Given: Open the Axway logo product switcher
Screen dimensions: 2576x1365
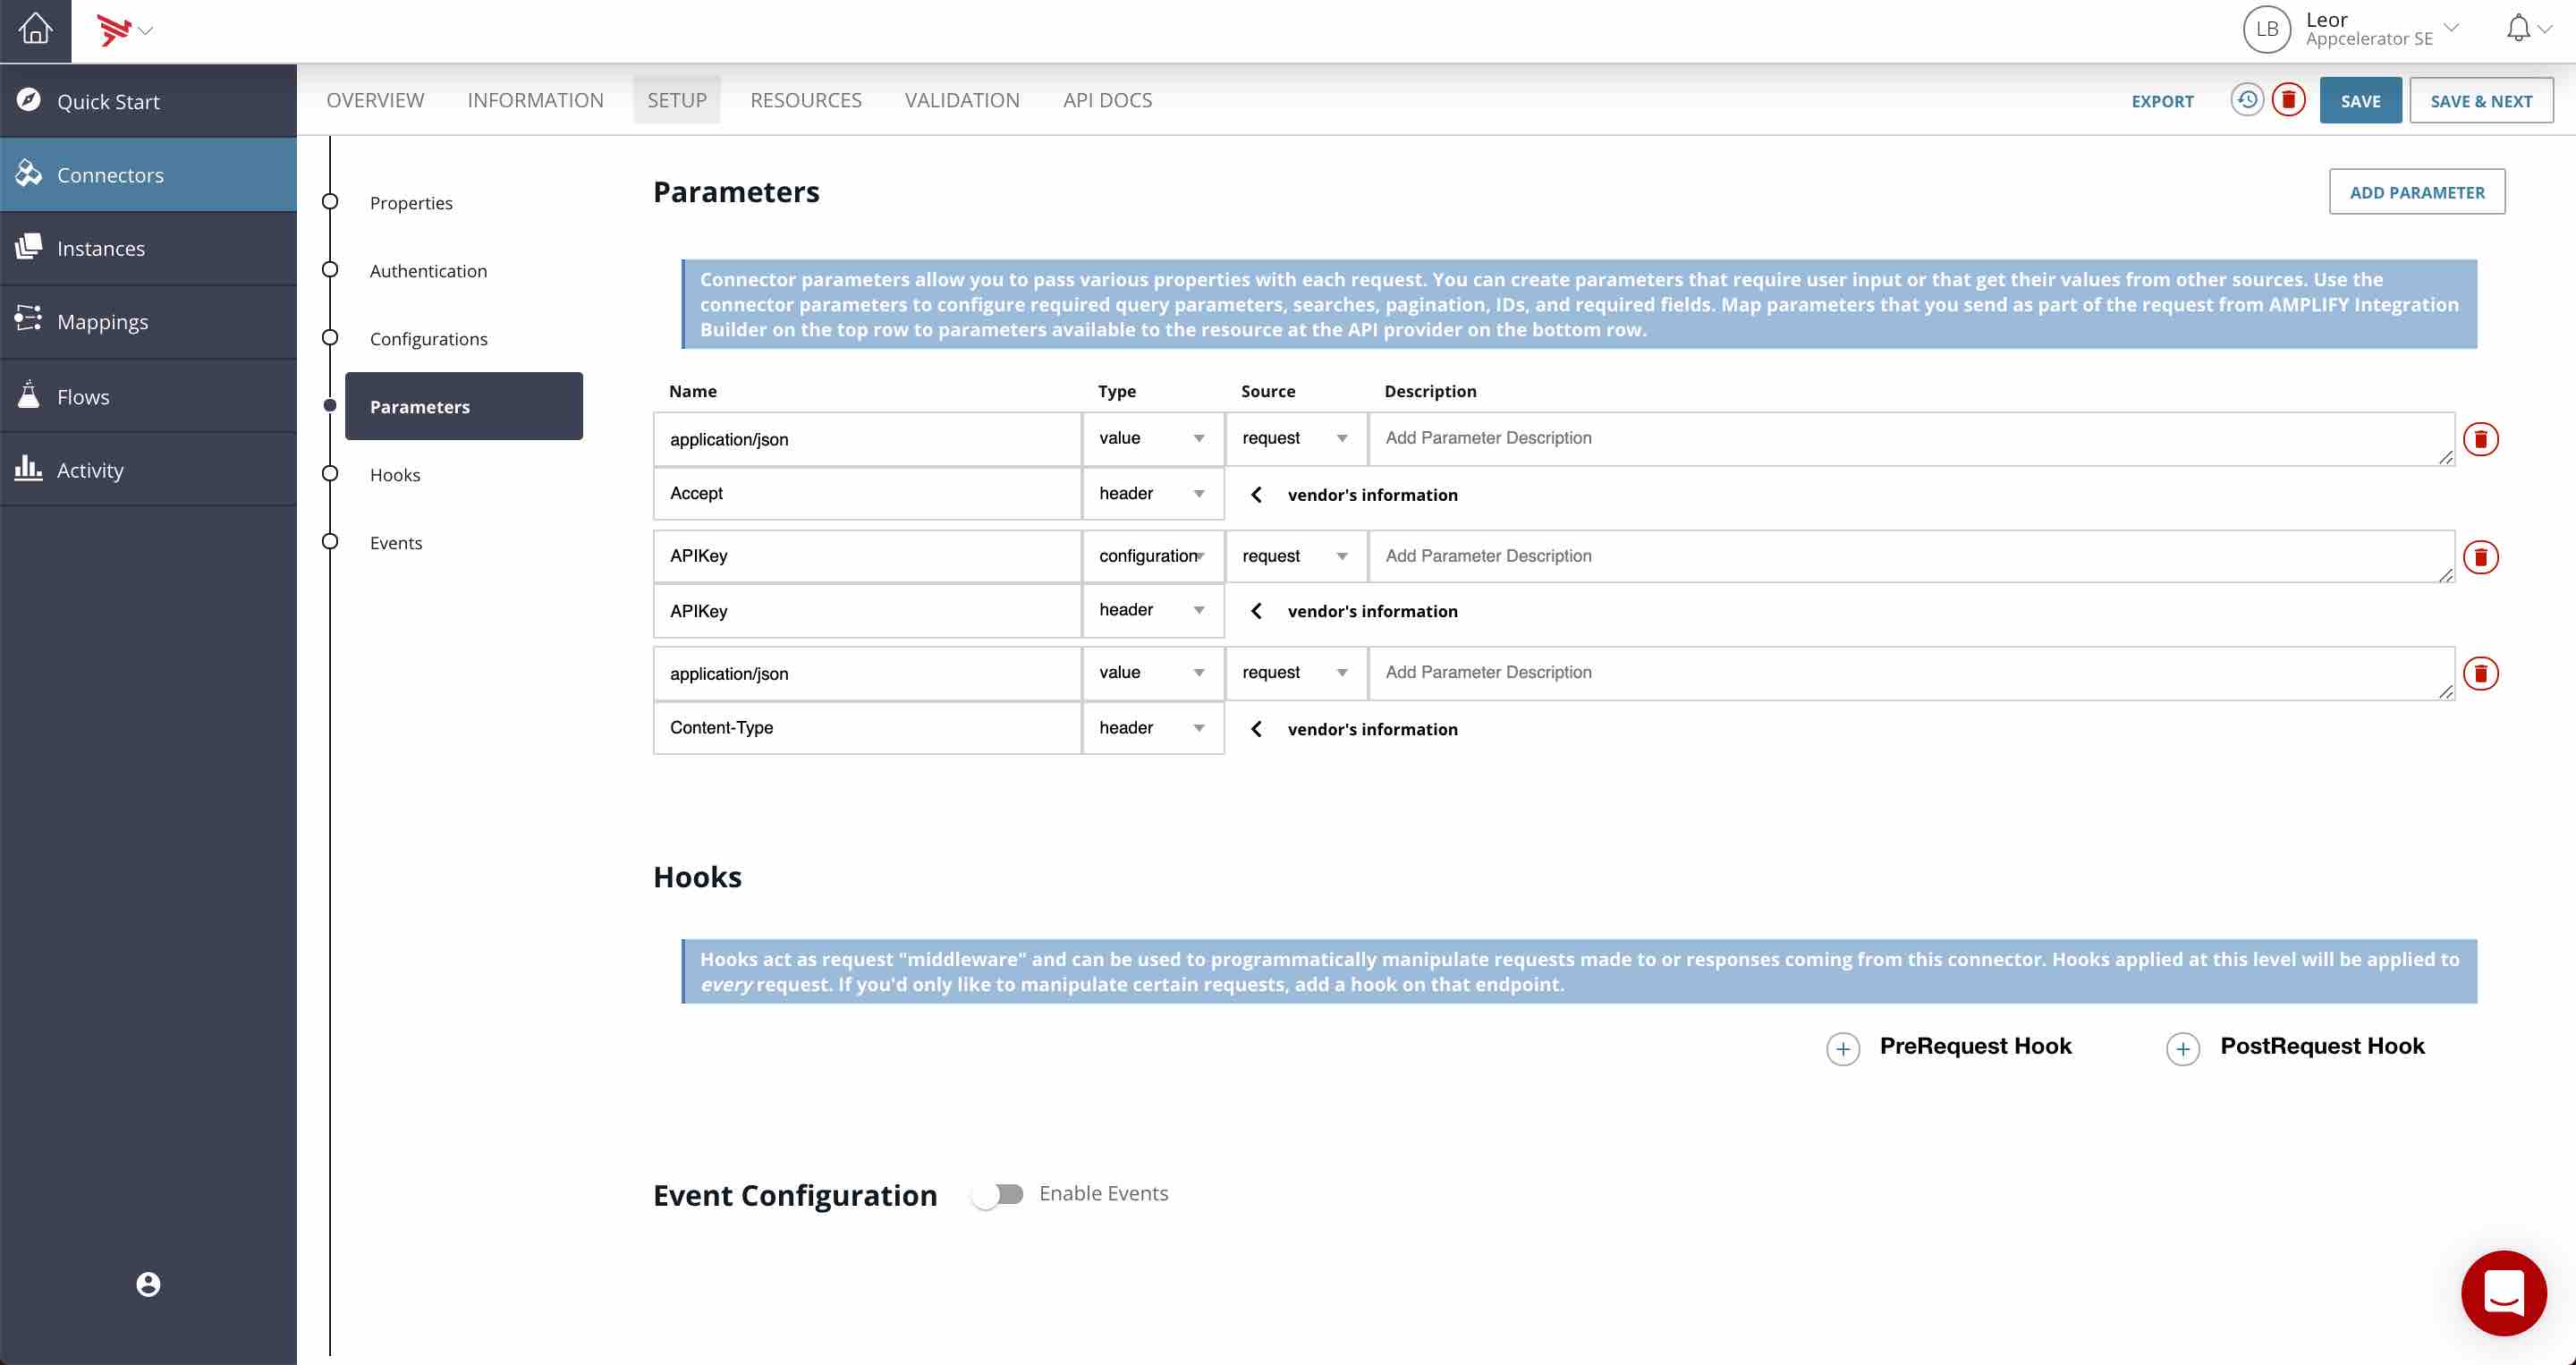Looking at the screenshot, I should [x=124, y=30].
